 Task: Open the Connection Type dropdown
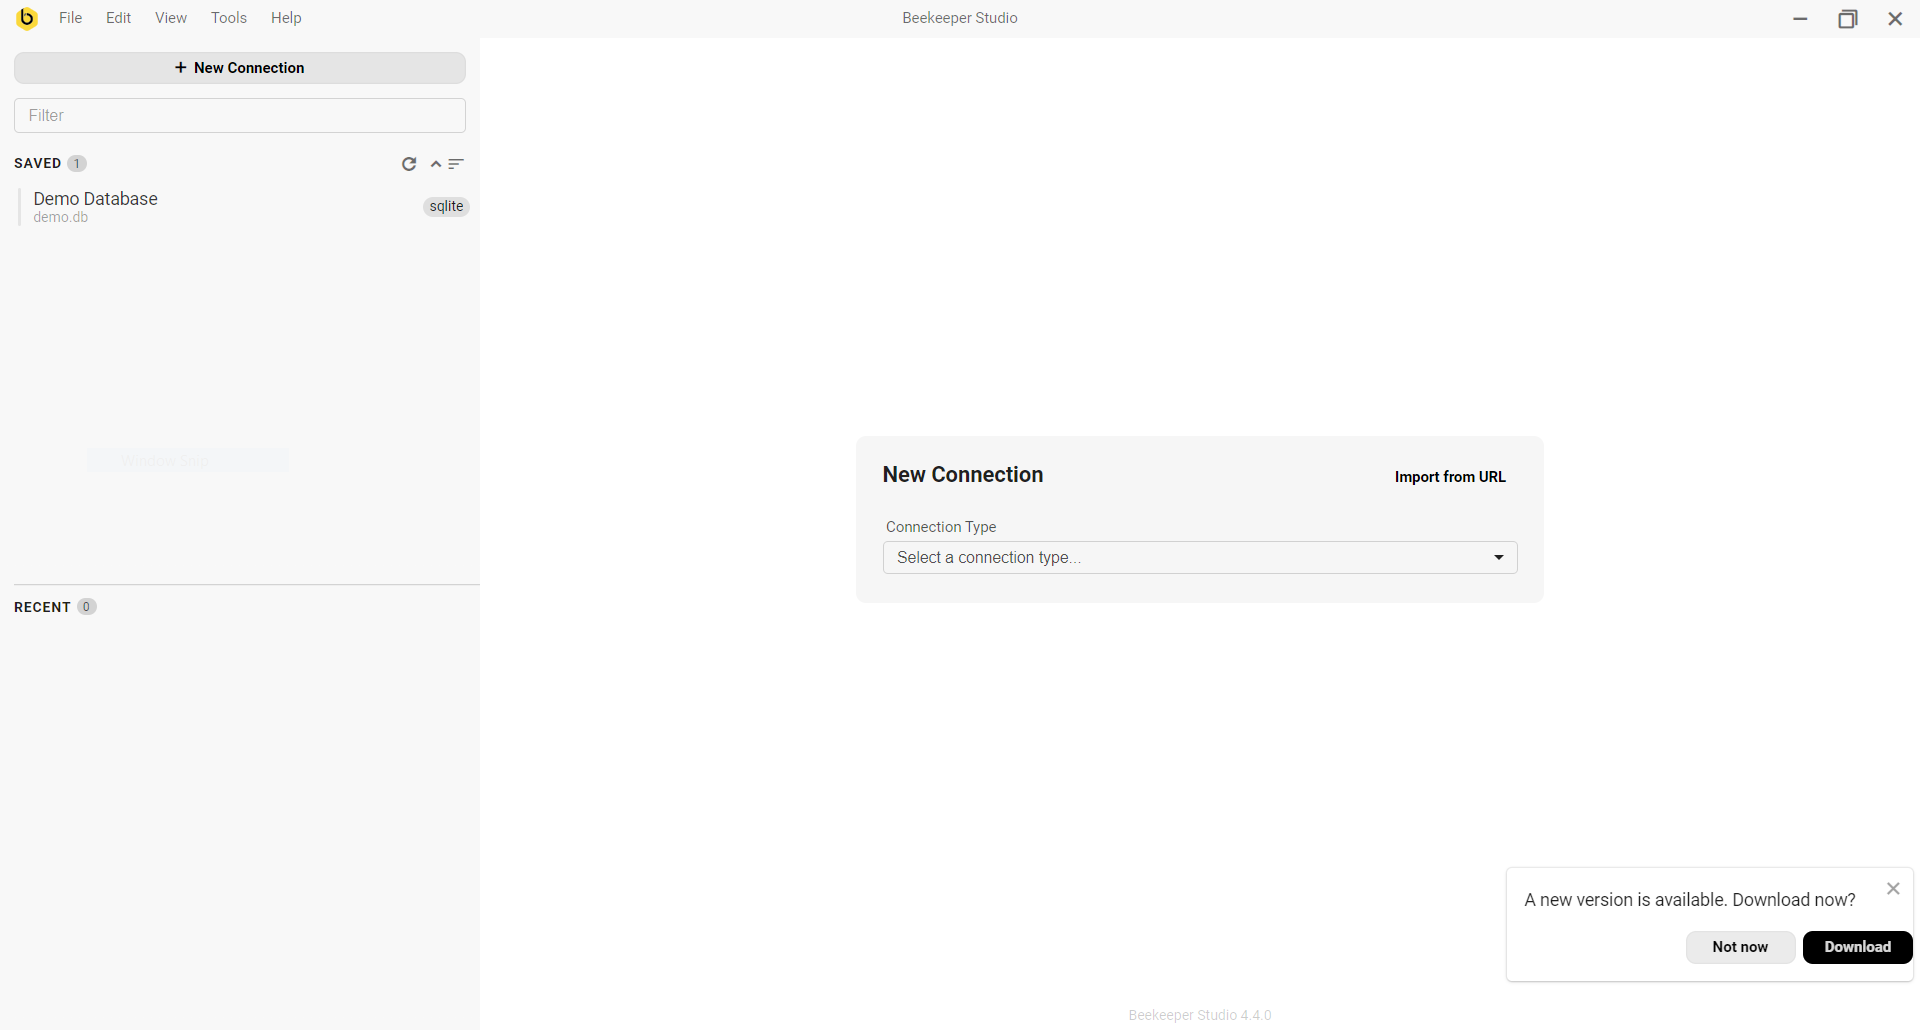(1198, 557)
